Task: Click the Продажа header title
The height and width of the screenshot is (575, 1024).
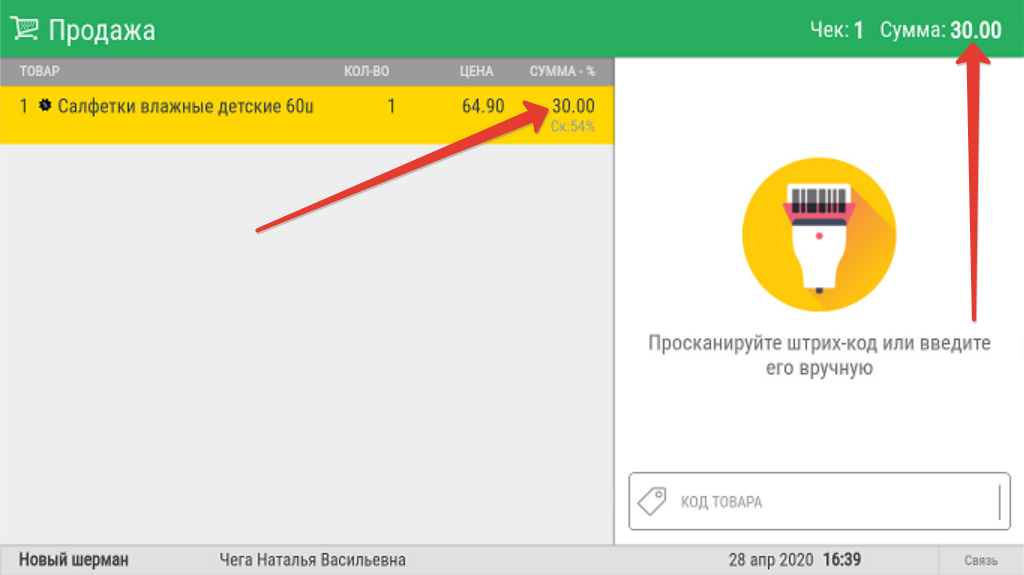Action: coord(102,30)
